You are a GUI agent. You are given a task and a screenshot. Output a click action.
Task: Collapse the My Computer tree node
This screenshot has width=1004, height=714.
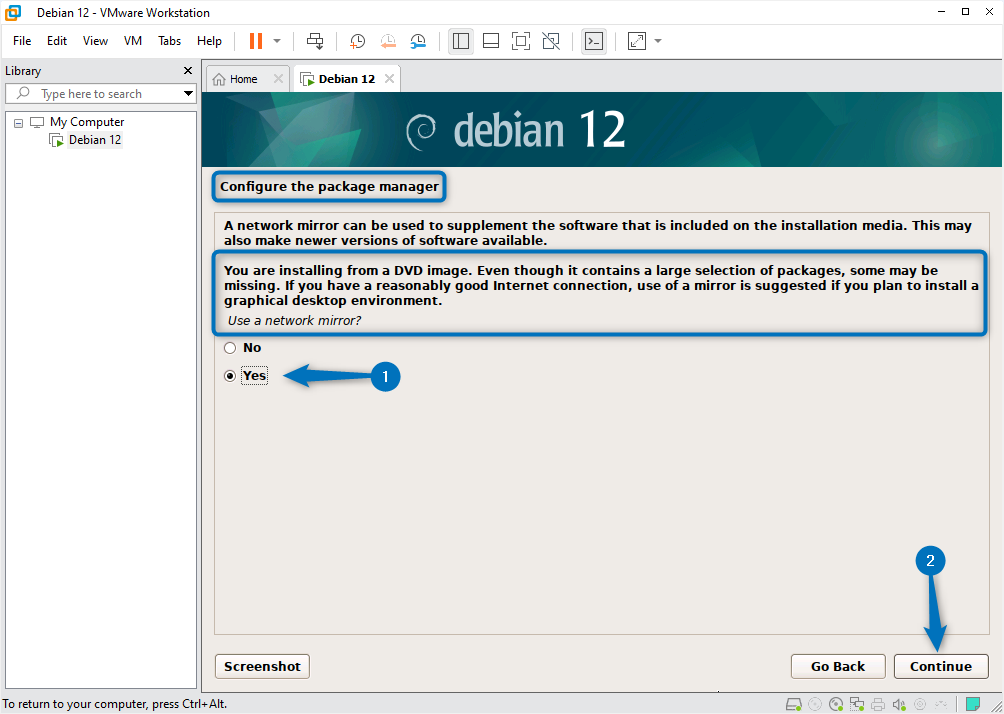pyautogui.click(x=17, y=121)
